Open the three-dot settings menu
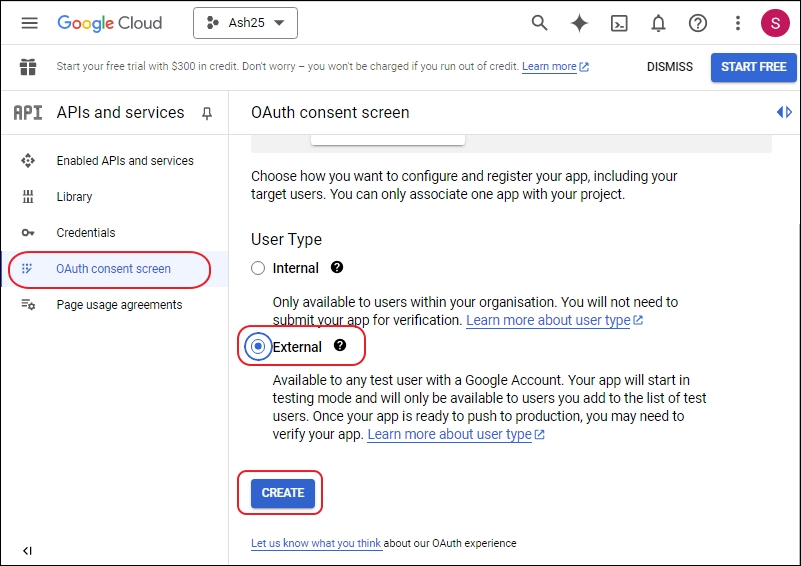Screen dimensions: 801x566 click(x=738, y=23)
